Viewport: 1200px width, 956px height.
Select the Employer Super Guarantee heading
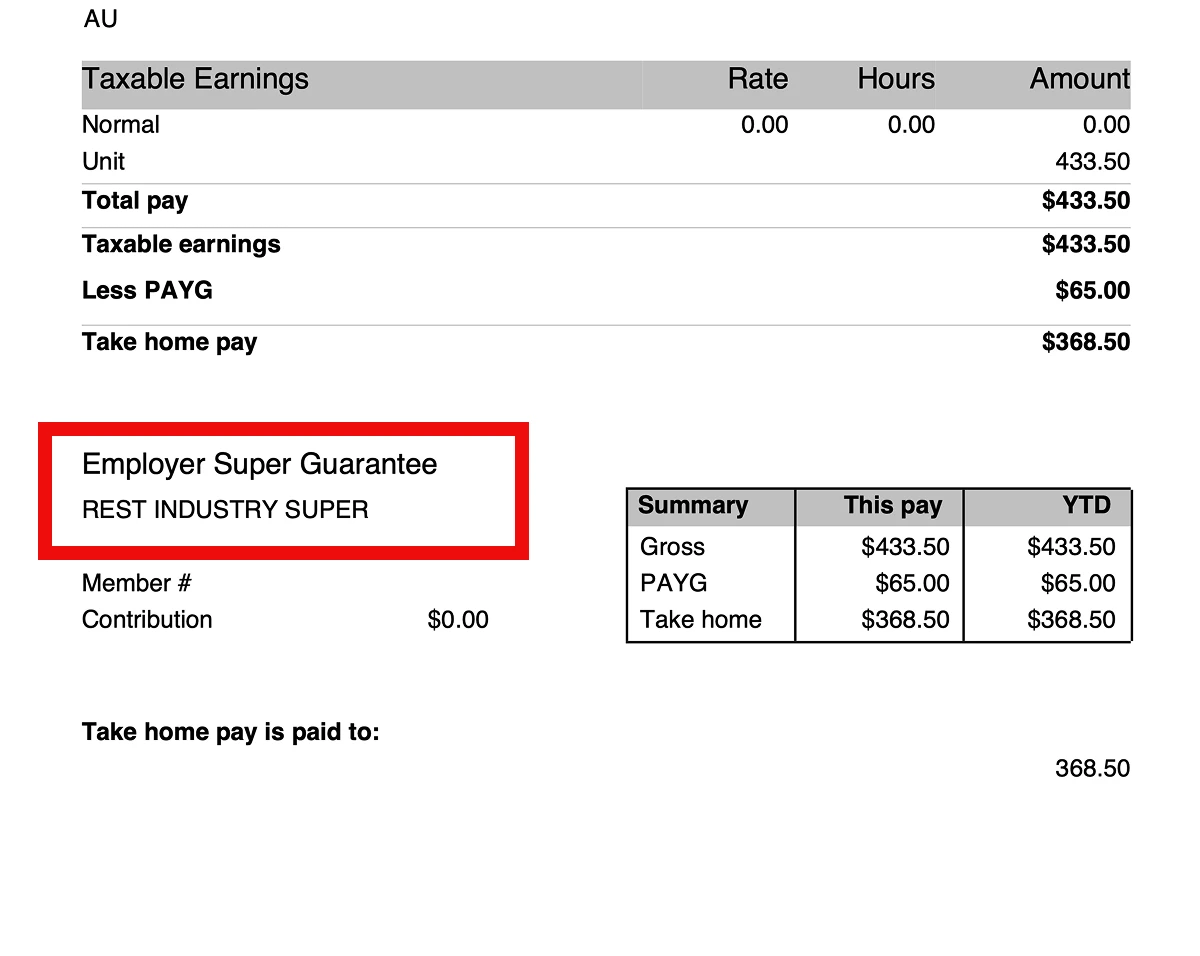coord(259,464)
